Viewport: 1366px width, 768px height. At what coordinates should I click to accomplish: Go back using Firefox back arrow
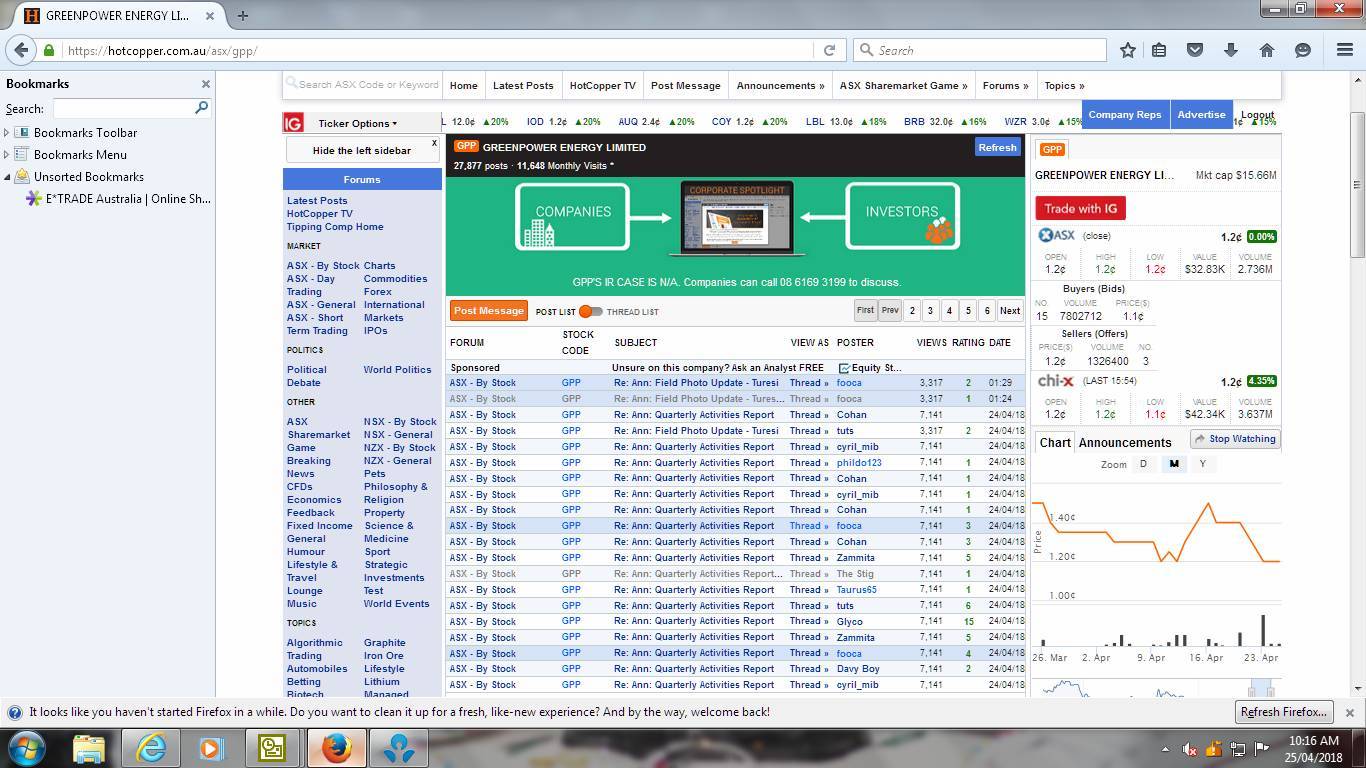[22, 50]
